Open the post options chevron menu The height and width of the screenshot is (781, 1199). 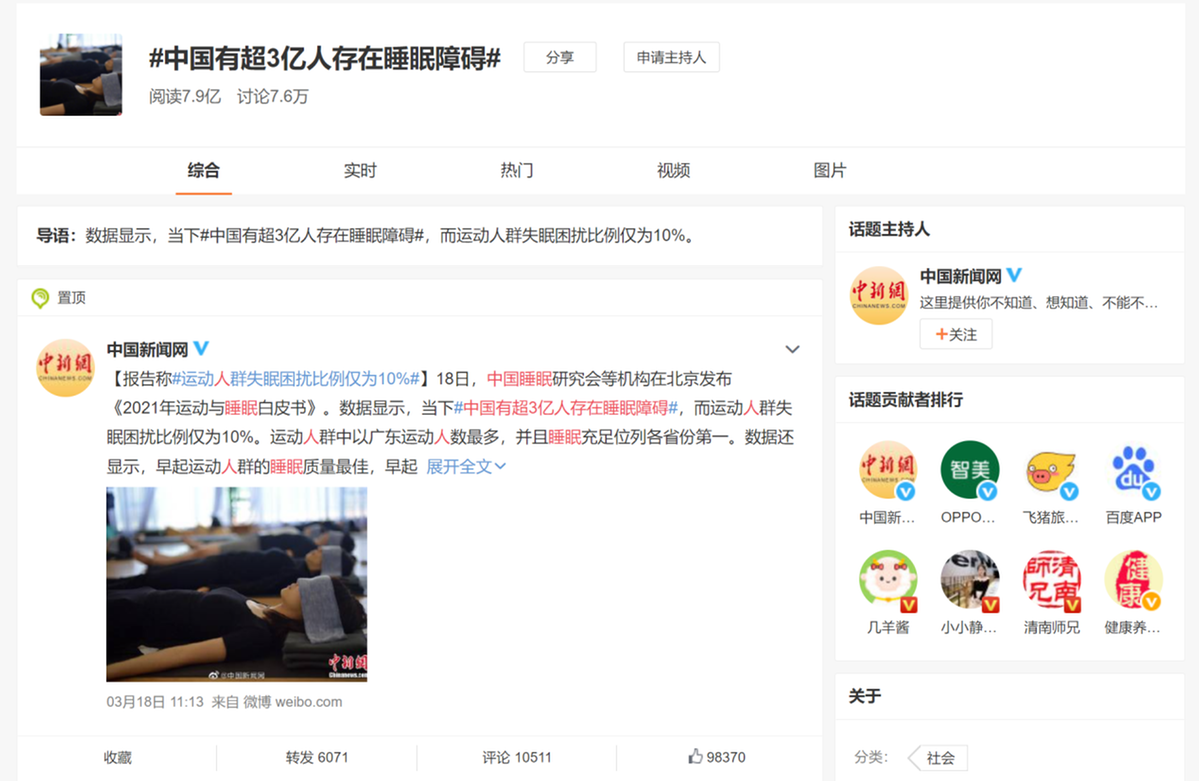(x=792, y=350)
